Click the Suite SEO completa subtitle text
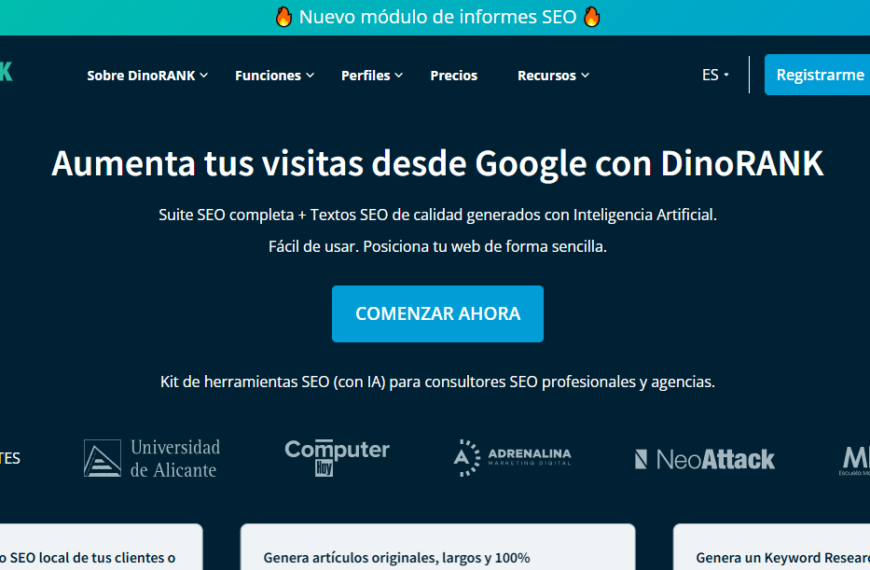This screenshot has height=570, width=870. point(438,215)
